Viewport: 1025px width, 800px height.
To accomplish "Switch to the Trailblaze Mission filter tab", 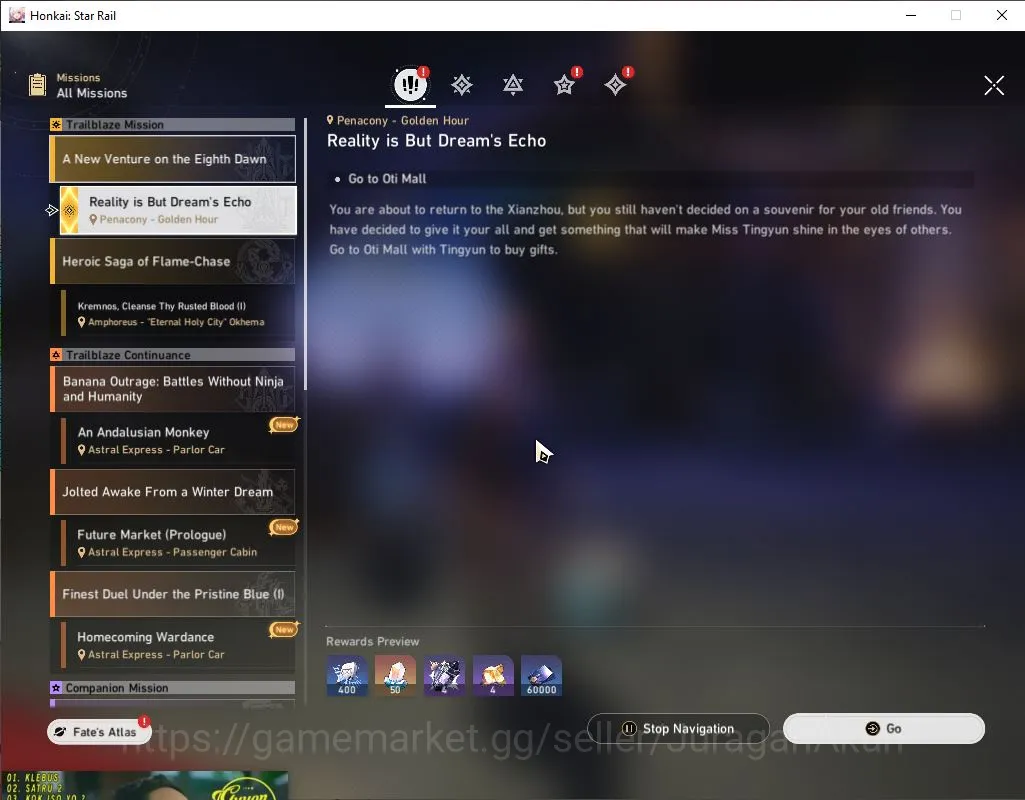I will tap(462, 85).
